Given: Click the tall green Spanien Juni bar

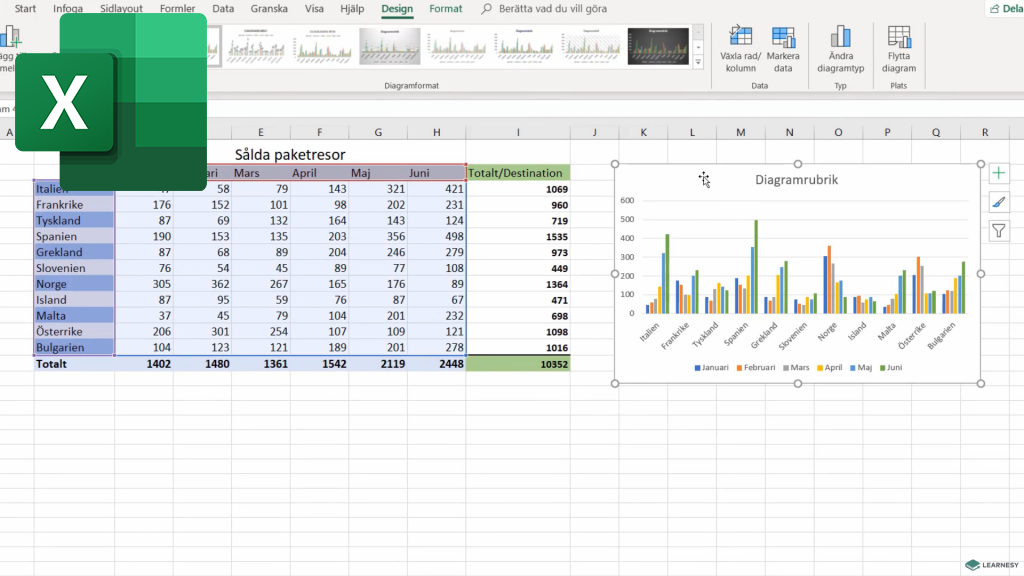Looking at the screenshot, I should tap(756, 266).
